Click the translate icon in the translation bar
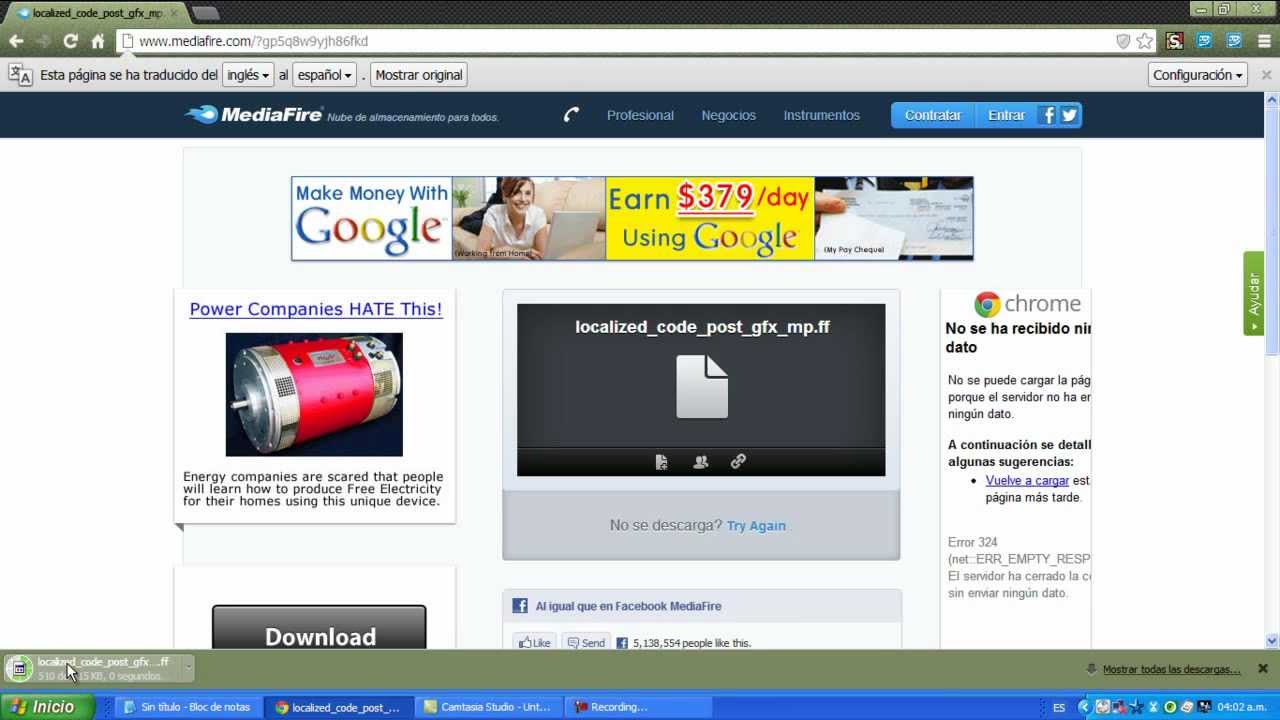1280x720 pixels. click(20, 75)
